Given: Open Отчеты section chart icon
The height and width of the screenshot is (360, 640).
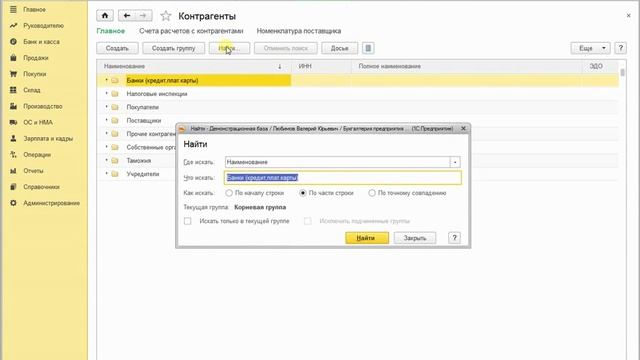Looking at the screenshot, I should click(x=13, y=171).
